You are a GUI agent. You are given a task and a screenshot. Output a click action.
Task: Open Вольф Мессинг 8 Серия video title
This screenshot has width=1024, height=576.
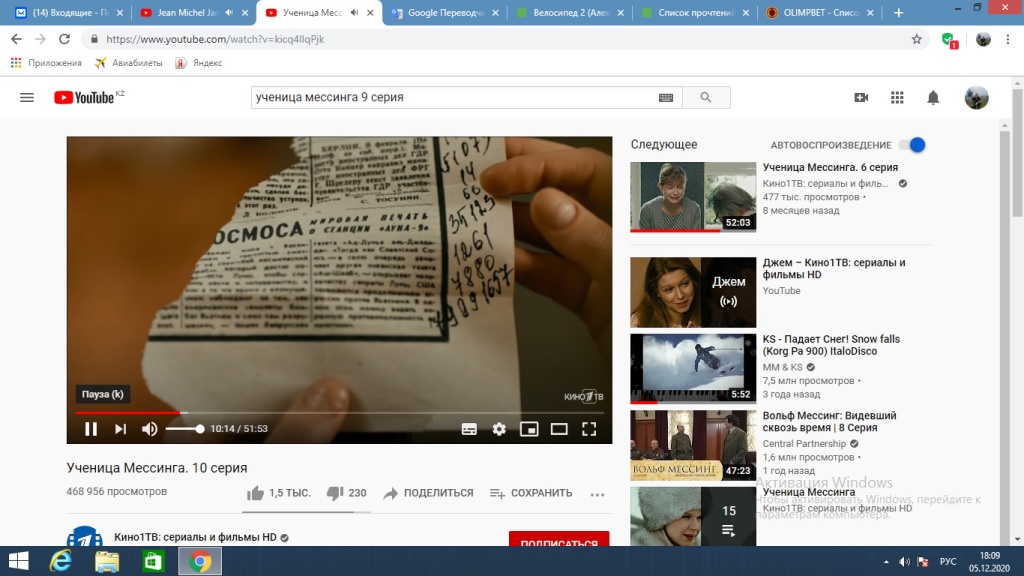[829, 421]
